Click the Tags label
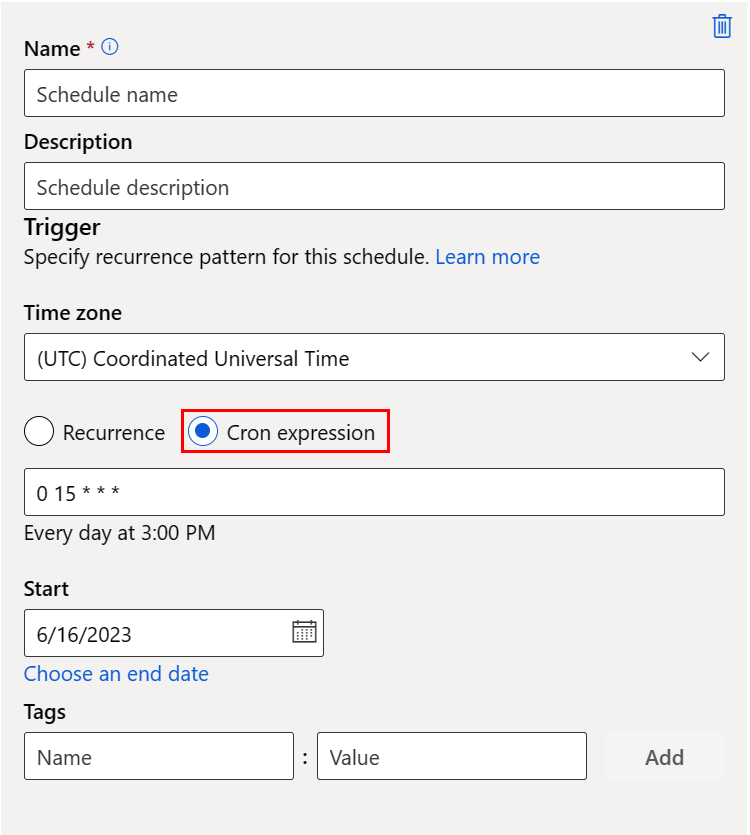The image size is (750, 835). (45, 712)
